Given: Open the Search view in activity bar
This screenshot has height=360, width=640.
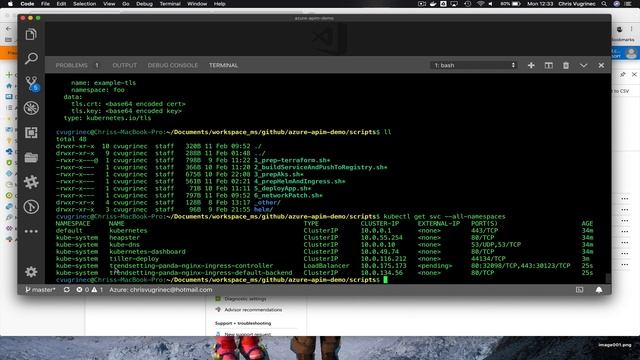Looking at the screenshot, I should click(x=31, y=58).
